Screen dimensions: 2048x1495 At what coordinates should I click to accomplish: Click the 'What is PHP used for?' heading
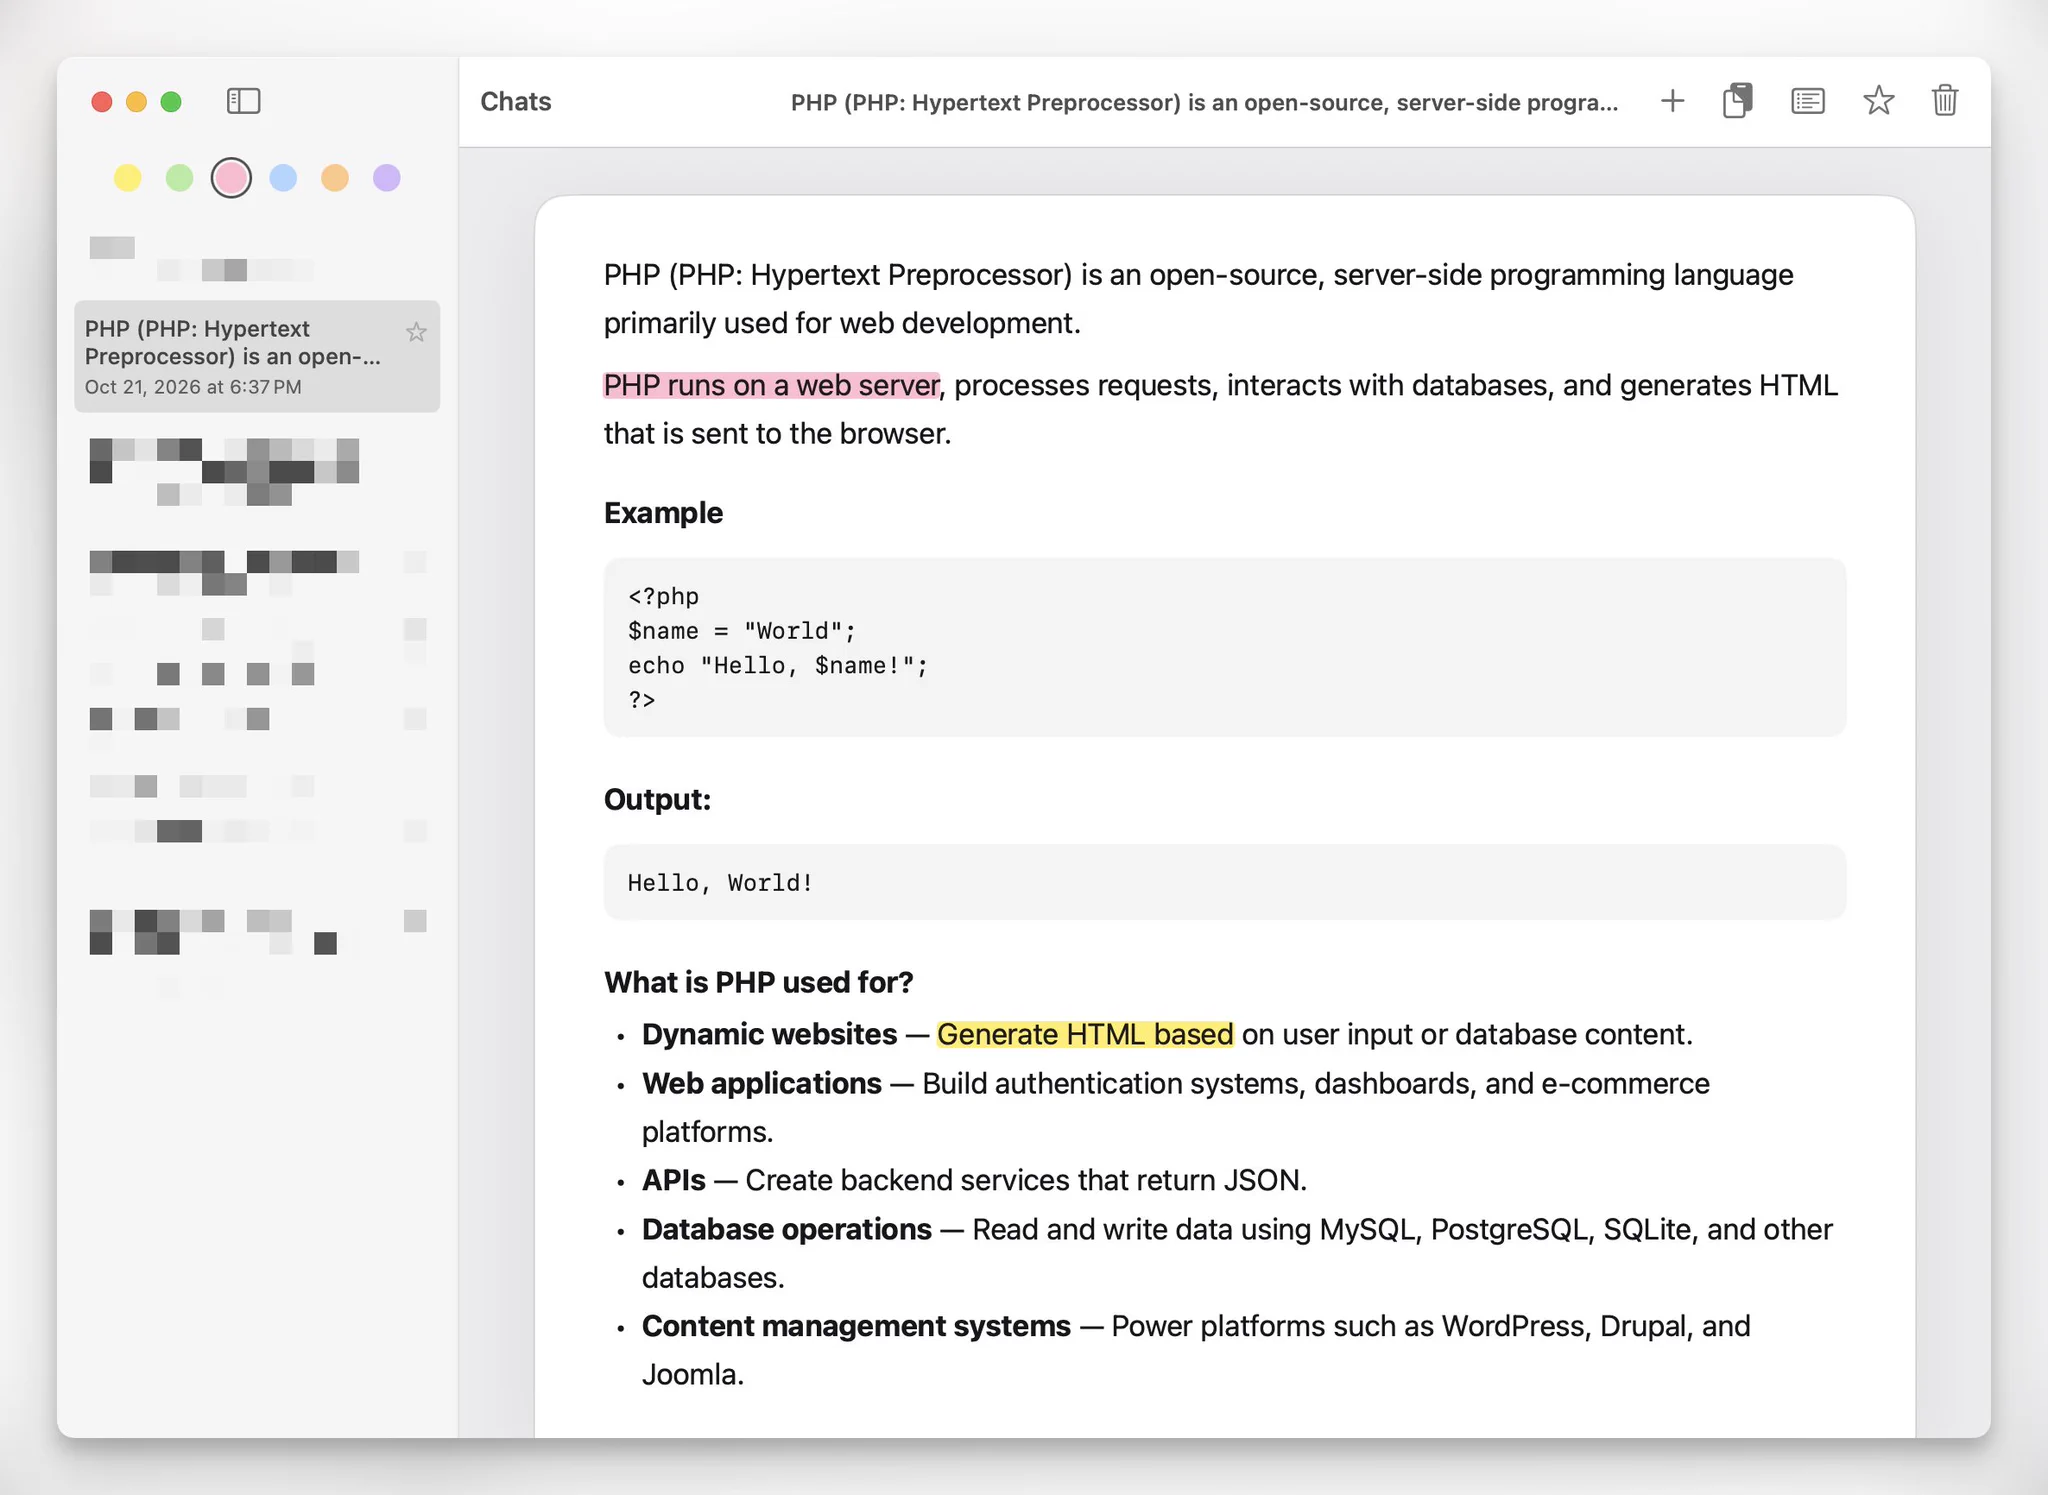click(x=759, y=983)
